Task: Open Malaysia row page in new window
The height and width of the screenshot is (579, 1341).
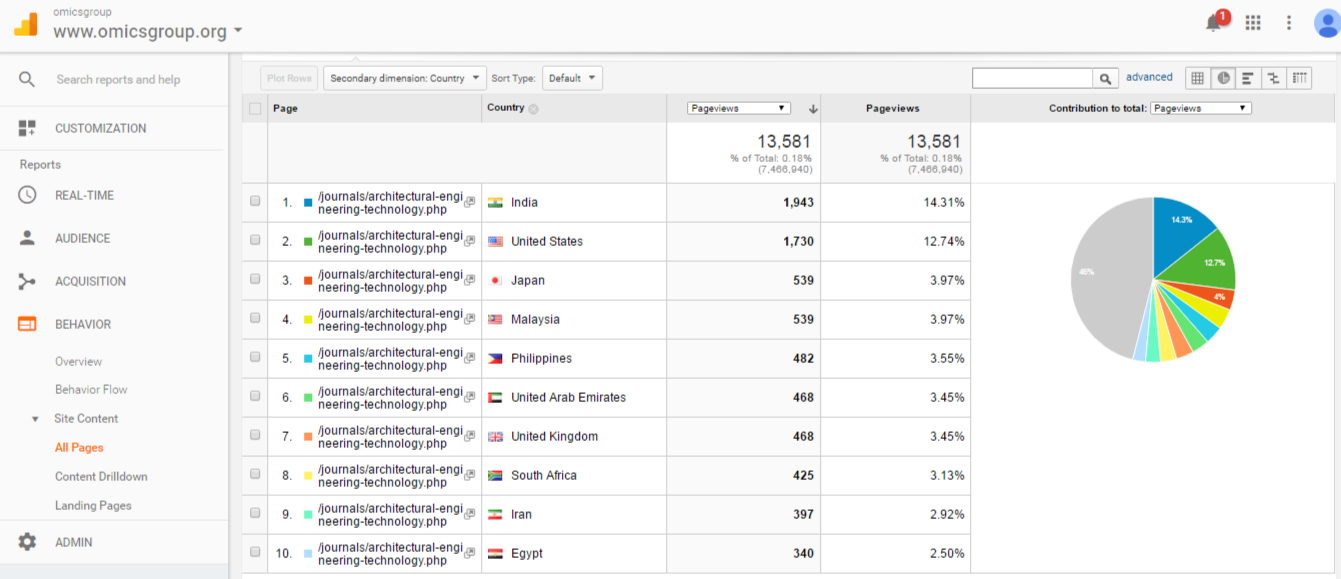Action: point(470,319)
